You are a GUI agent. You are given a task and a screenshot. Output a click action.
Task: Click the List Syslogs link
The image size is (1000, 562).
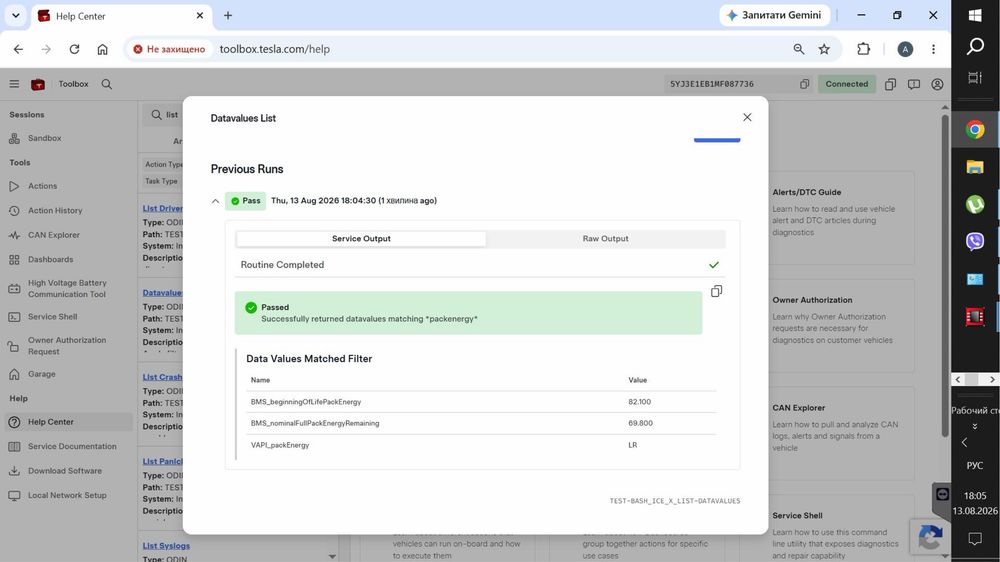[x=166, y=545]
